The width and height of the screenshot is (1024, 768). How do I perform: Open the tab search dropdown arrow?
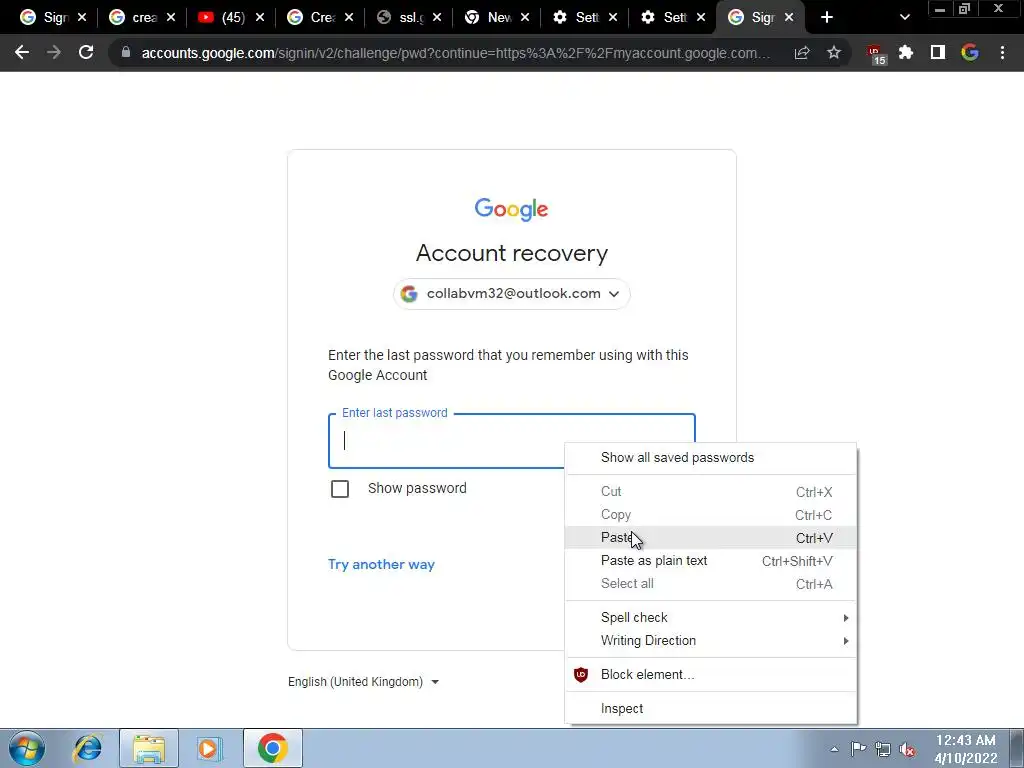pyautogui.click(x=904, y=18)
